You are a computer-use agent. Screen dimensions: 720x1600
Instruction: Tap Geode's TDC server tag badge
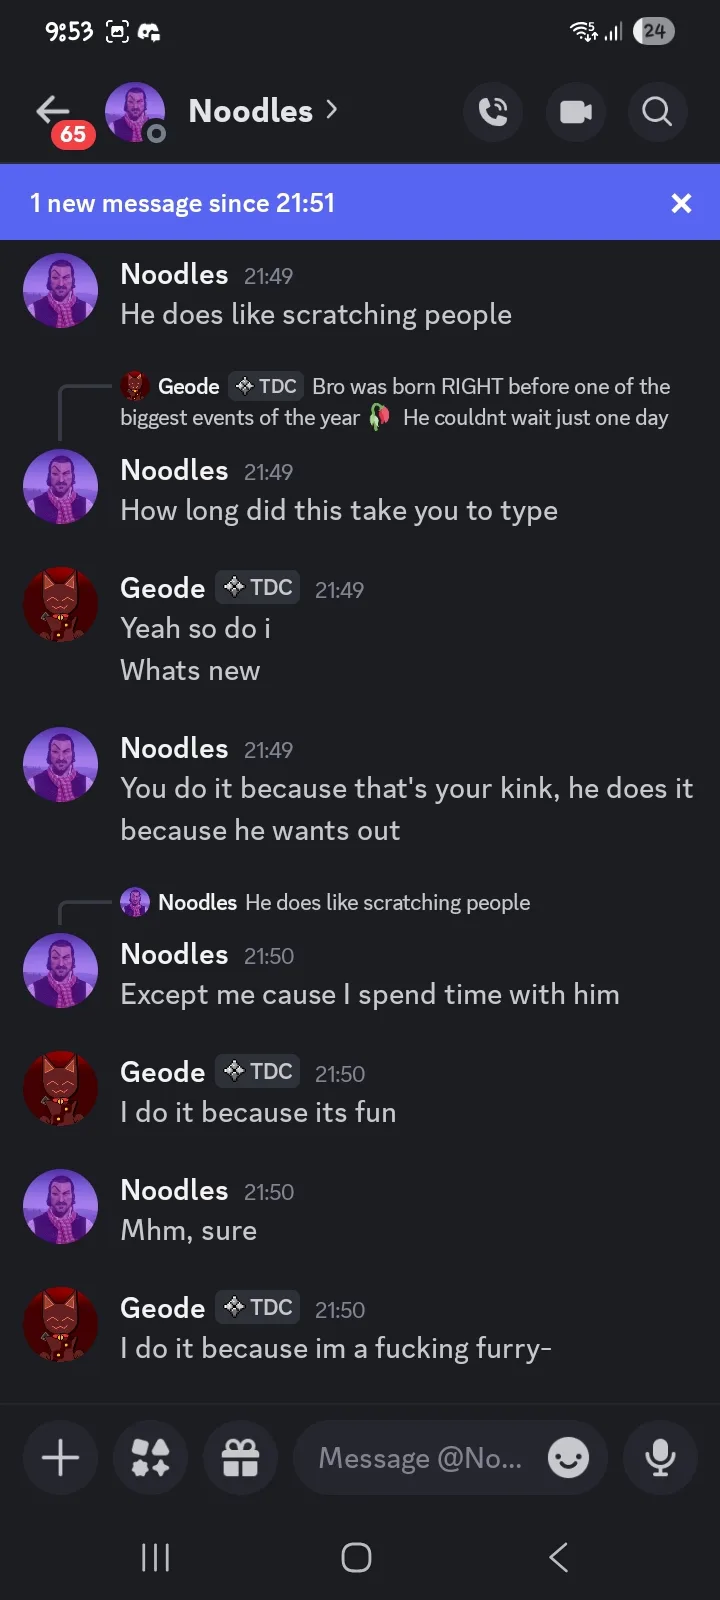pyautogui.click(x=260, y=587)
